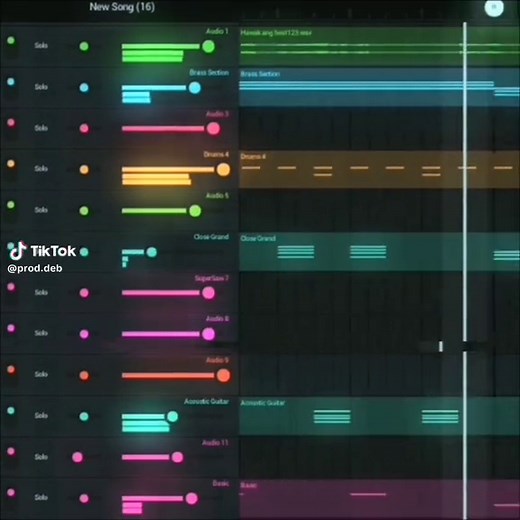520x520 pixels.
Task: Solo the SuperSaw 7 track
Action: coord(41,292)
